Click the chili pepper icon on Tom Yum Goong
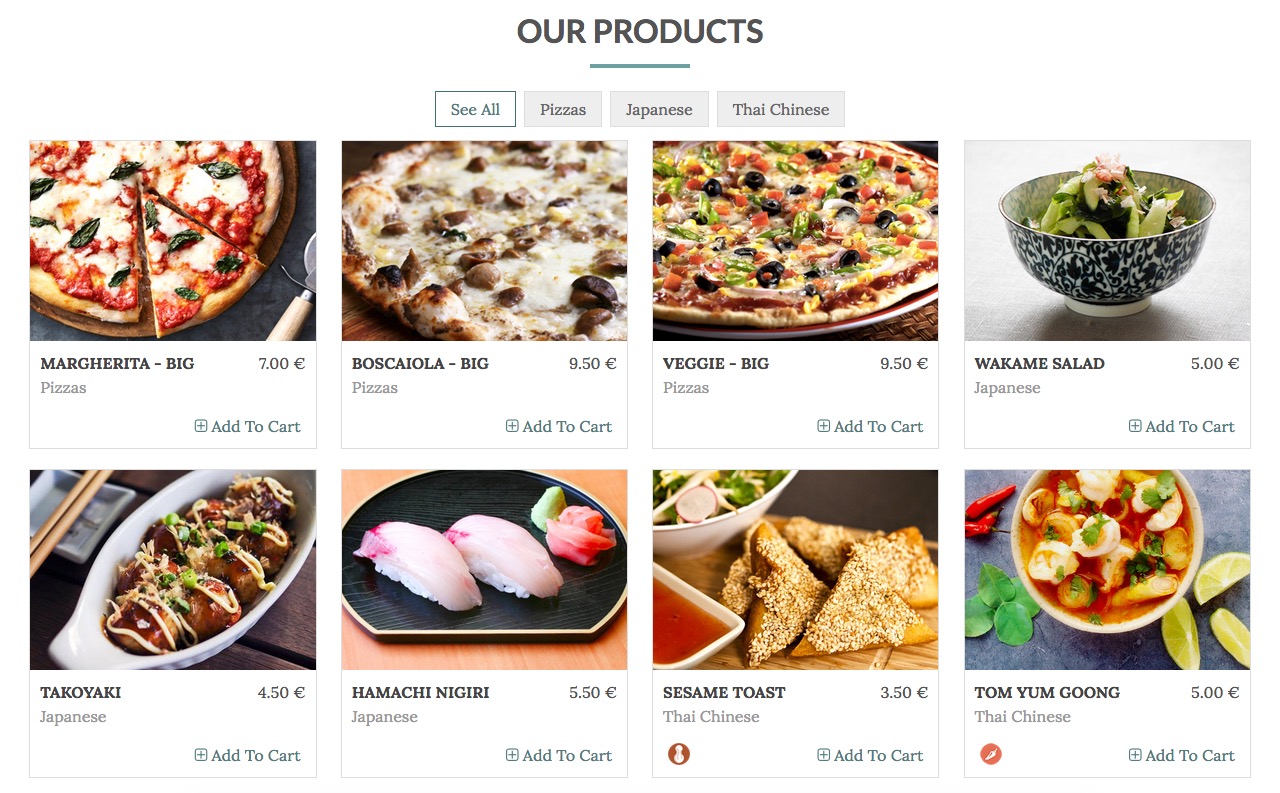Screen dimensions: 1280x793 [x=990, y=754]
